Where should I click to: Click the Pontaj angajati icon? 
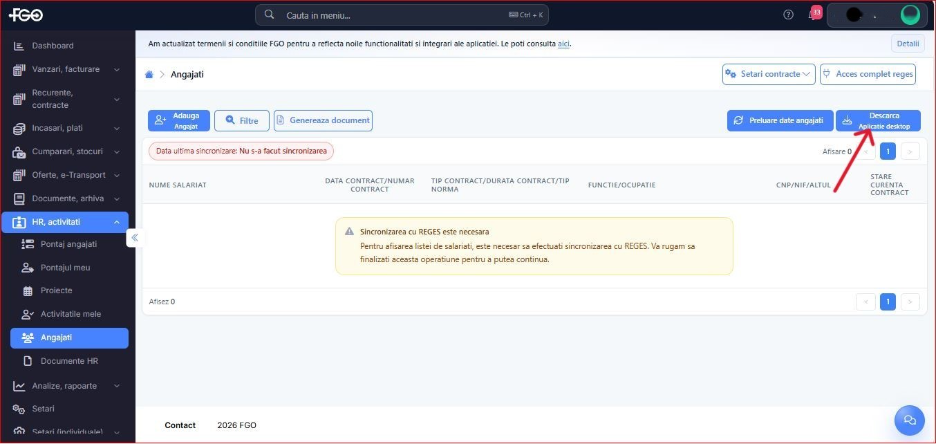[x=27, y=244]
